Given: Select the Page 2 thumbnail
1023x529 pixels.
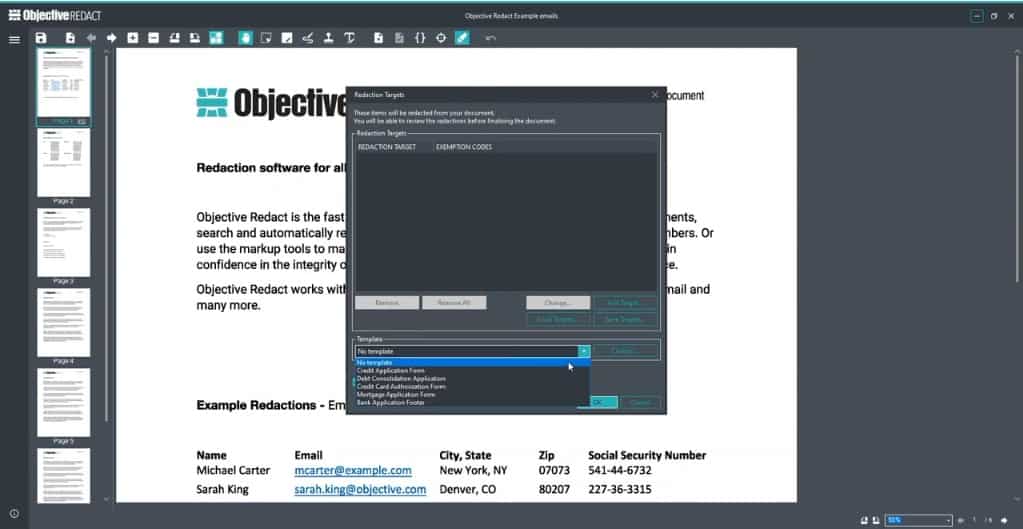Looking at the screenshot, I should pyautogui.click(x=64, y=163).
